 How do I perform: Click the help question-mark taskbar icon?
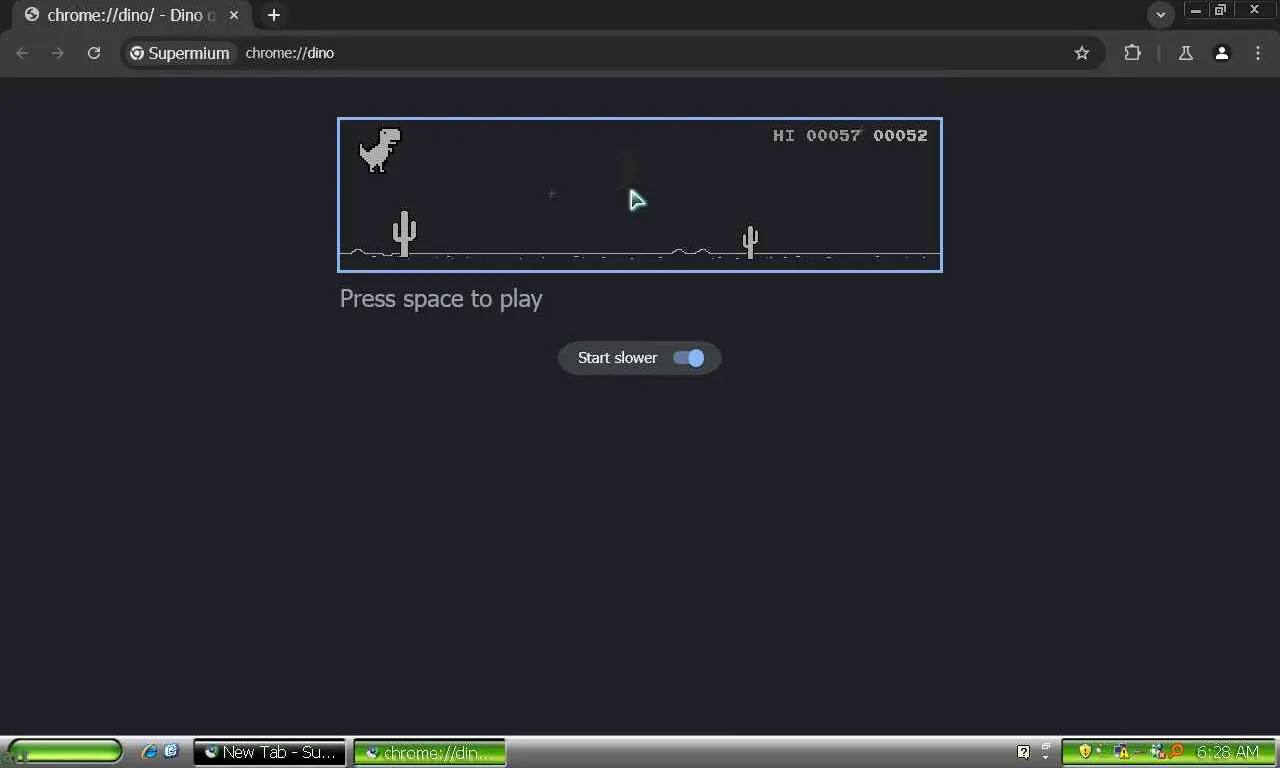pos(1023,752)
